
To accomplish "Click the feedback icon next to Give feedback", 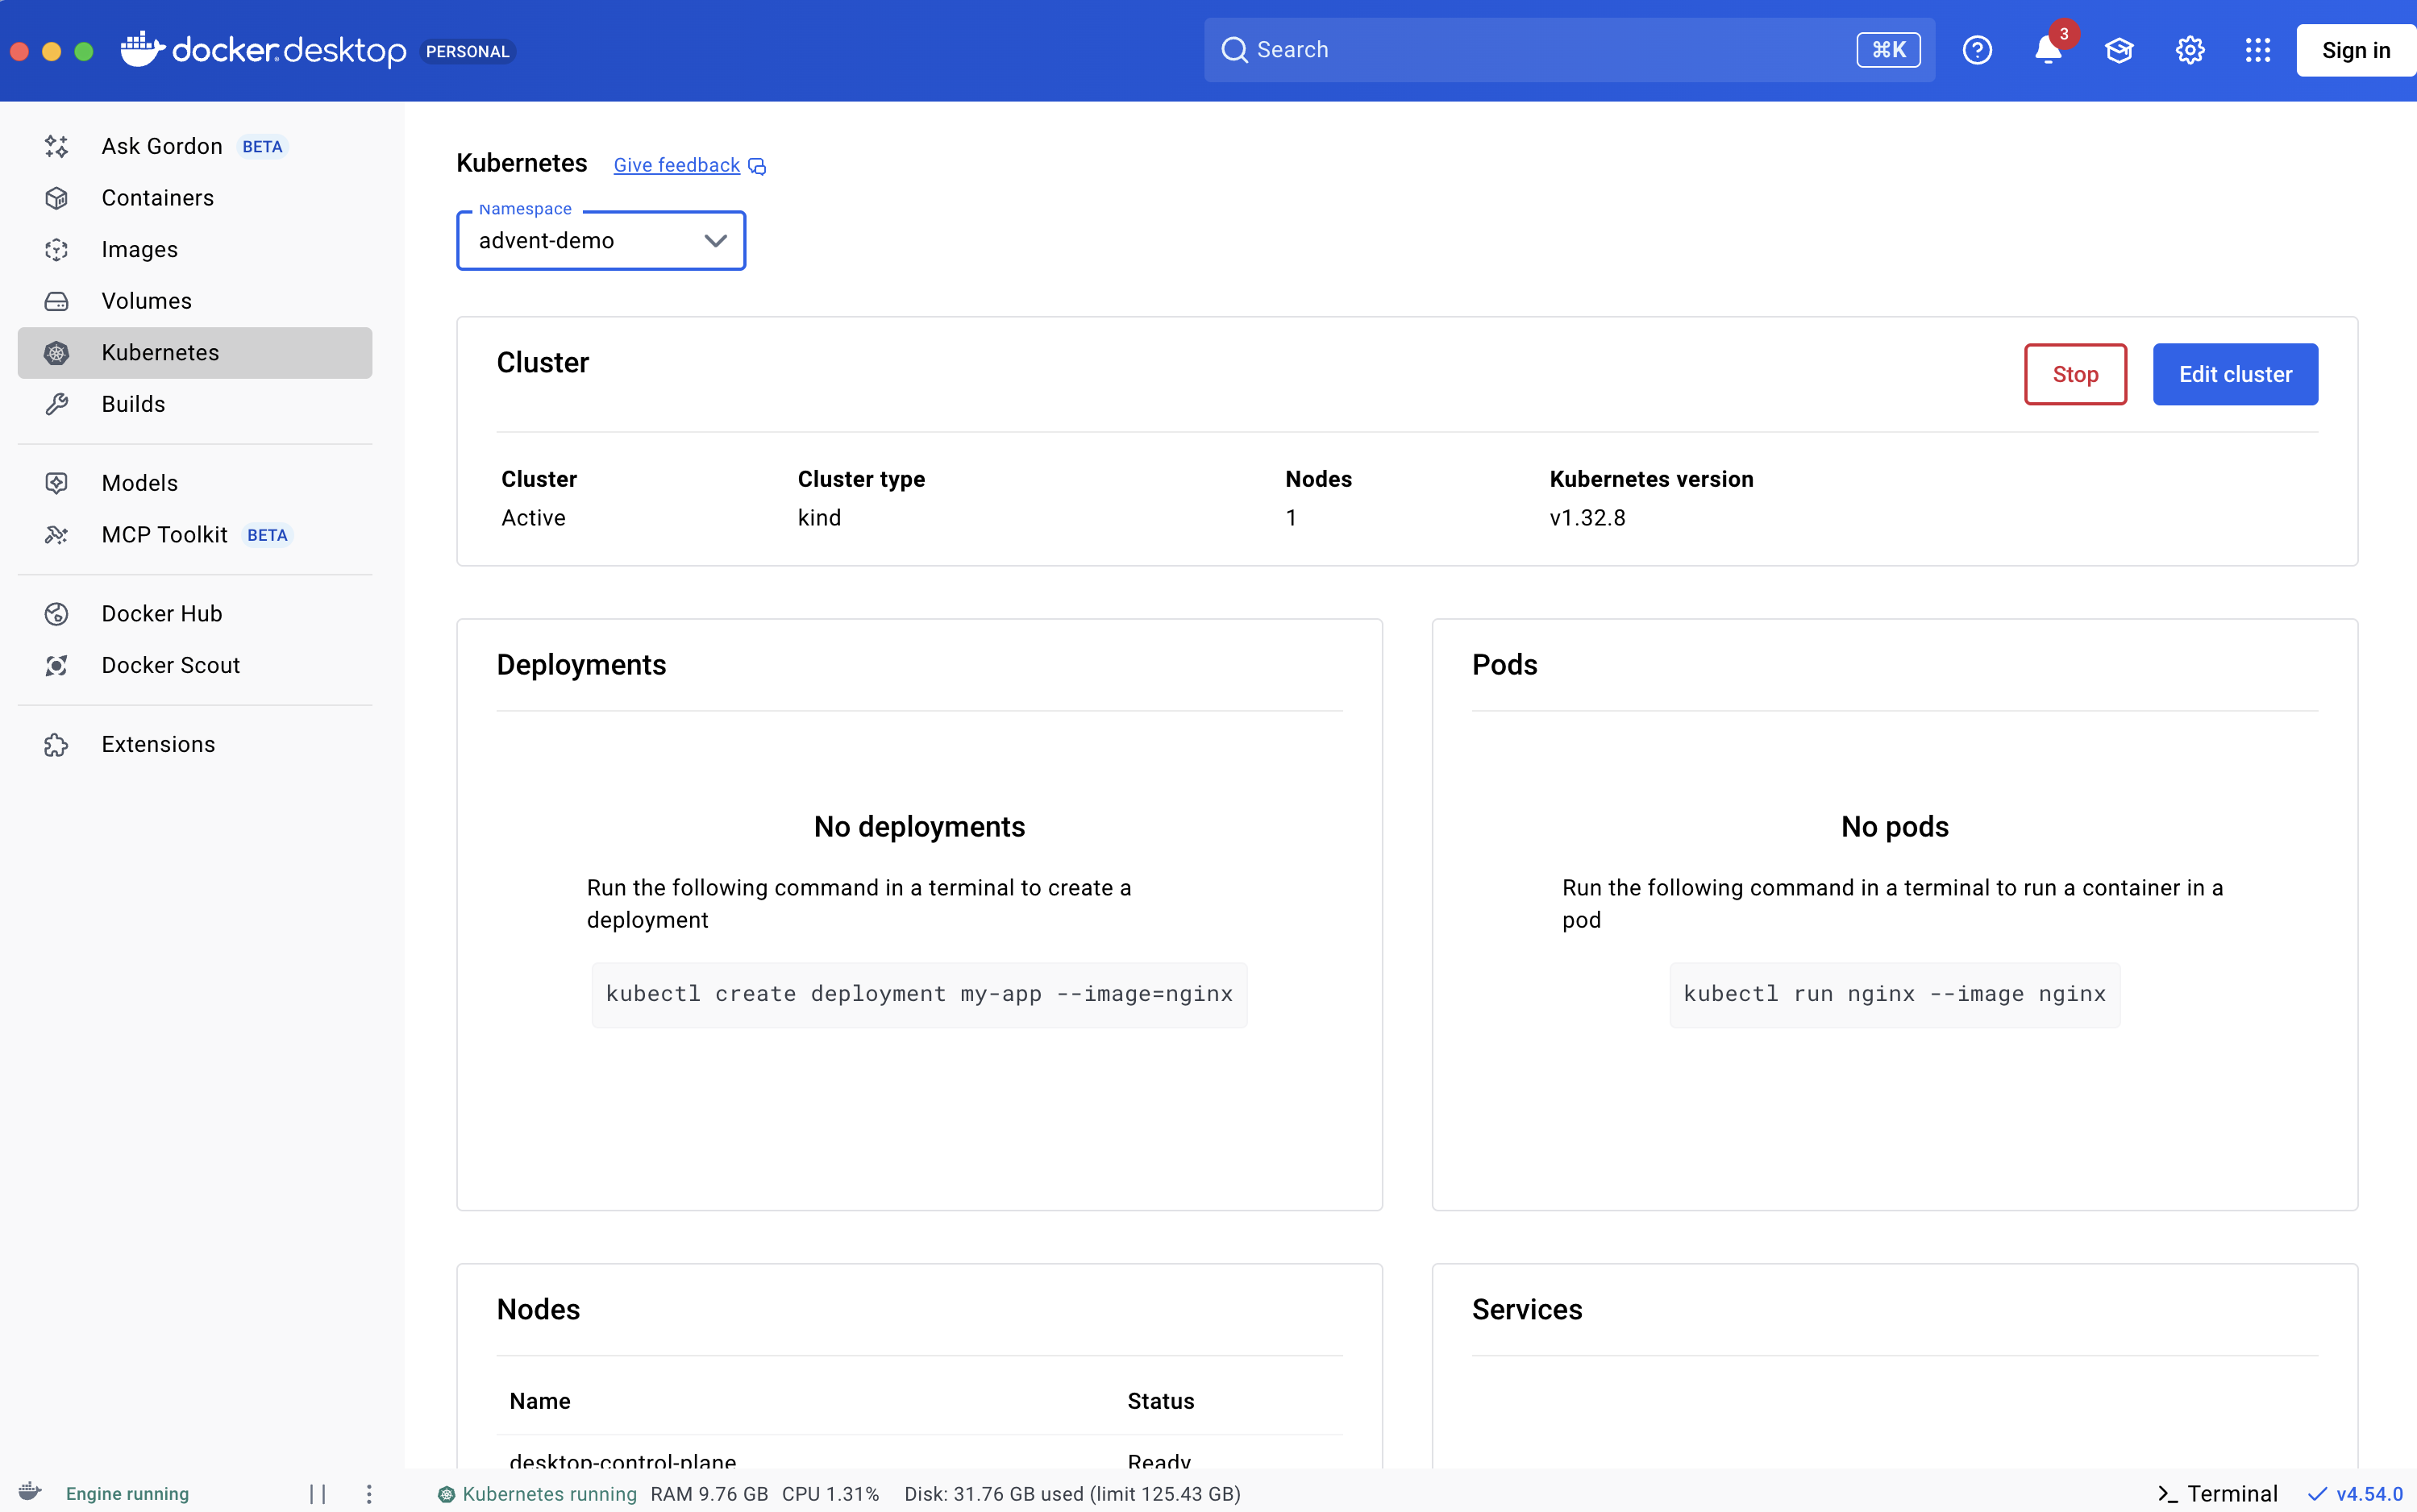I will pos(757,166).
